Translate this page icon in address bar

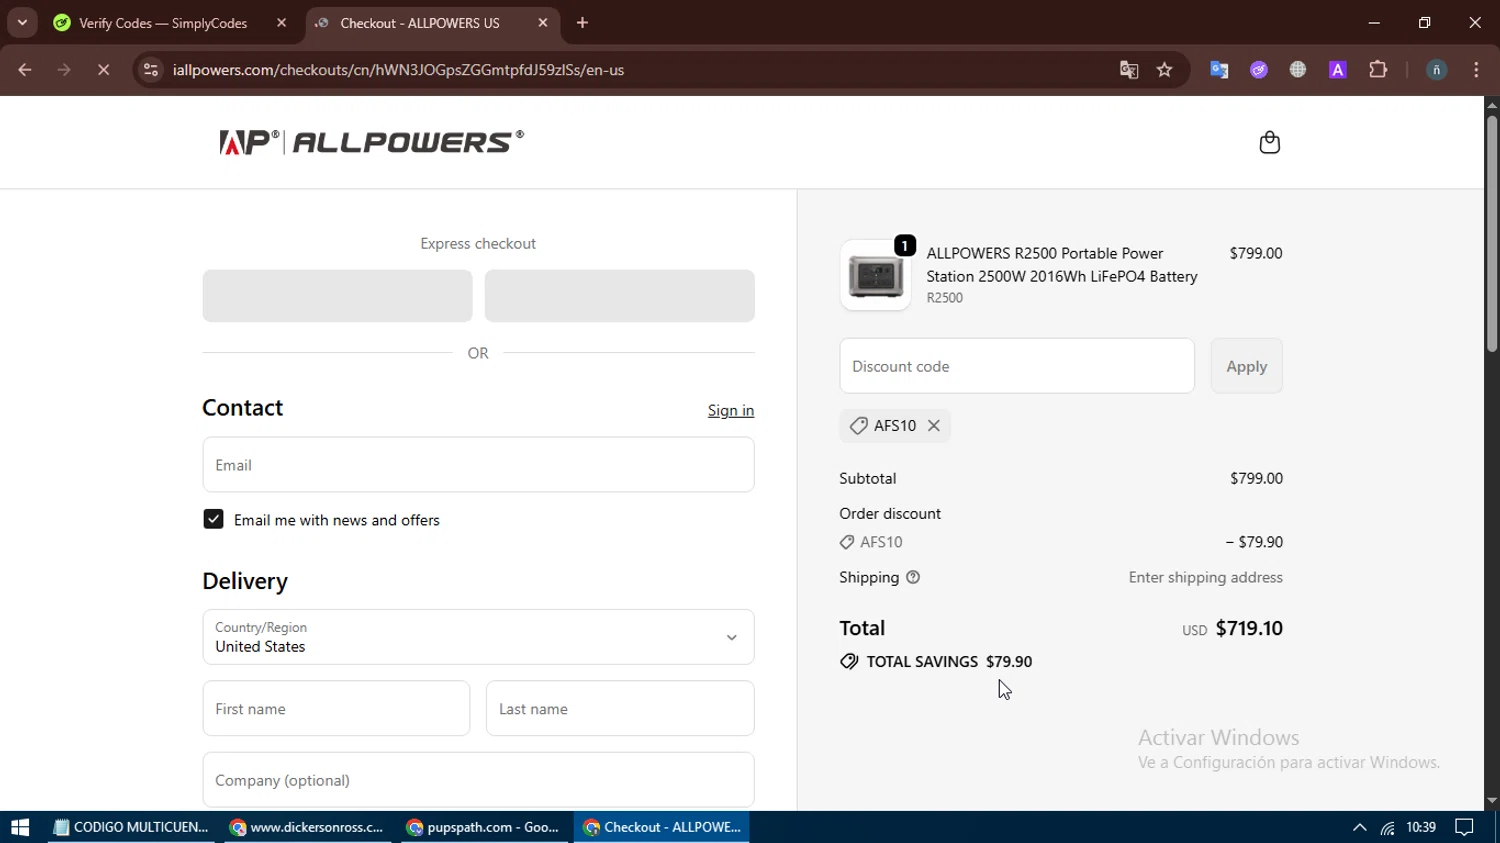coord(1129,70)
